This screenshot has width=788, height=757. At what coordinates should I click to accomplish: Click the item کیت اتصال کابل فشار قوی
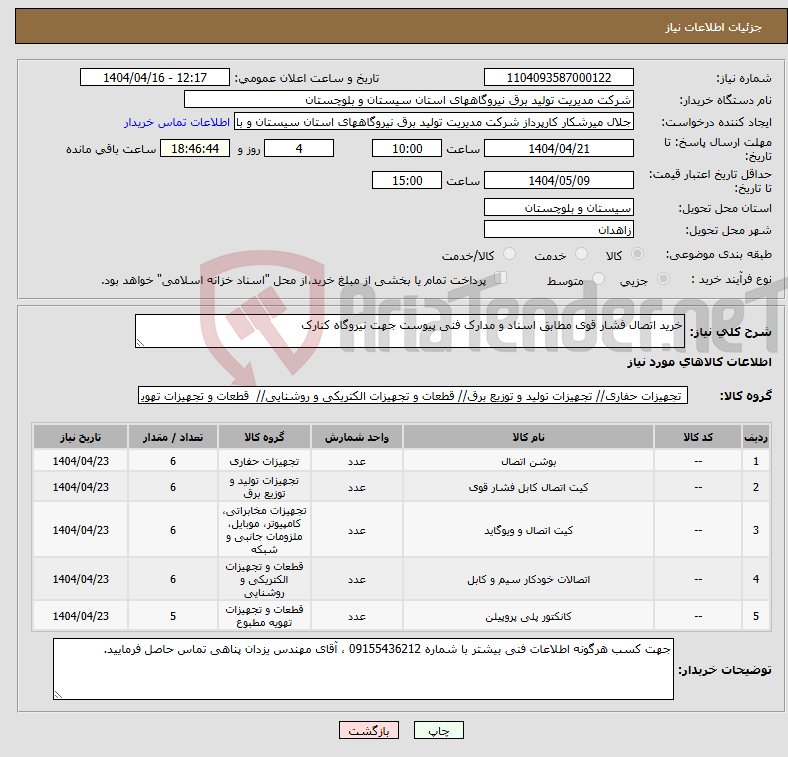pyautogui.click(x=528, y=487)
